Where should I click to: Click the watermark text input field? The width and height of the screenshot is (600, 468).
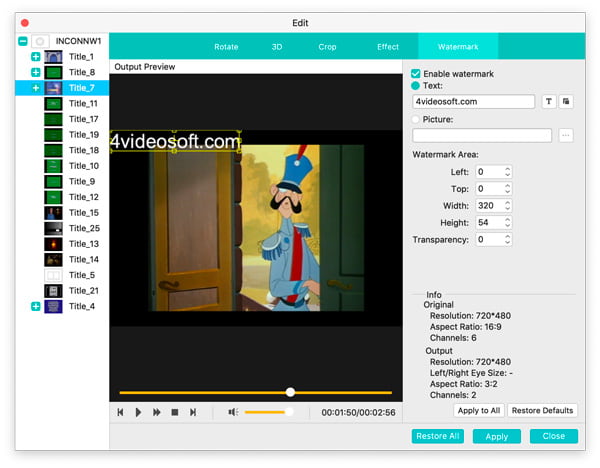(x=474, y=101)
